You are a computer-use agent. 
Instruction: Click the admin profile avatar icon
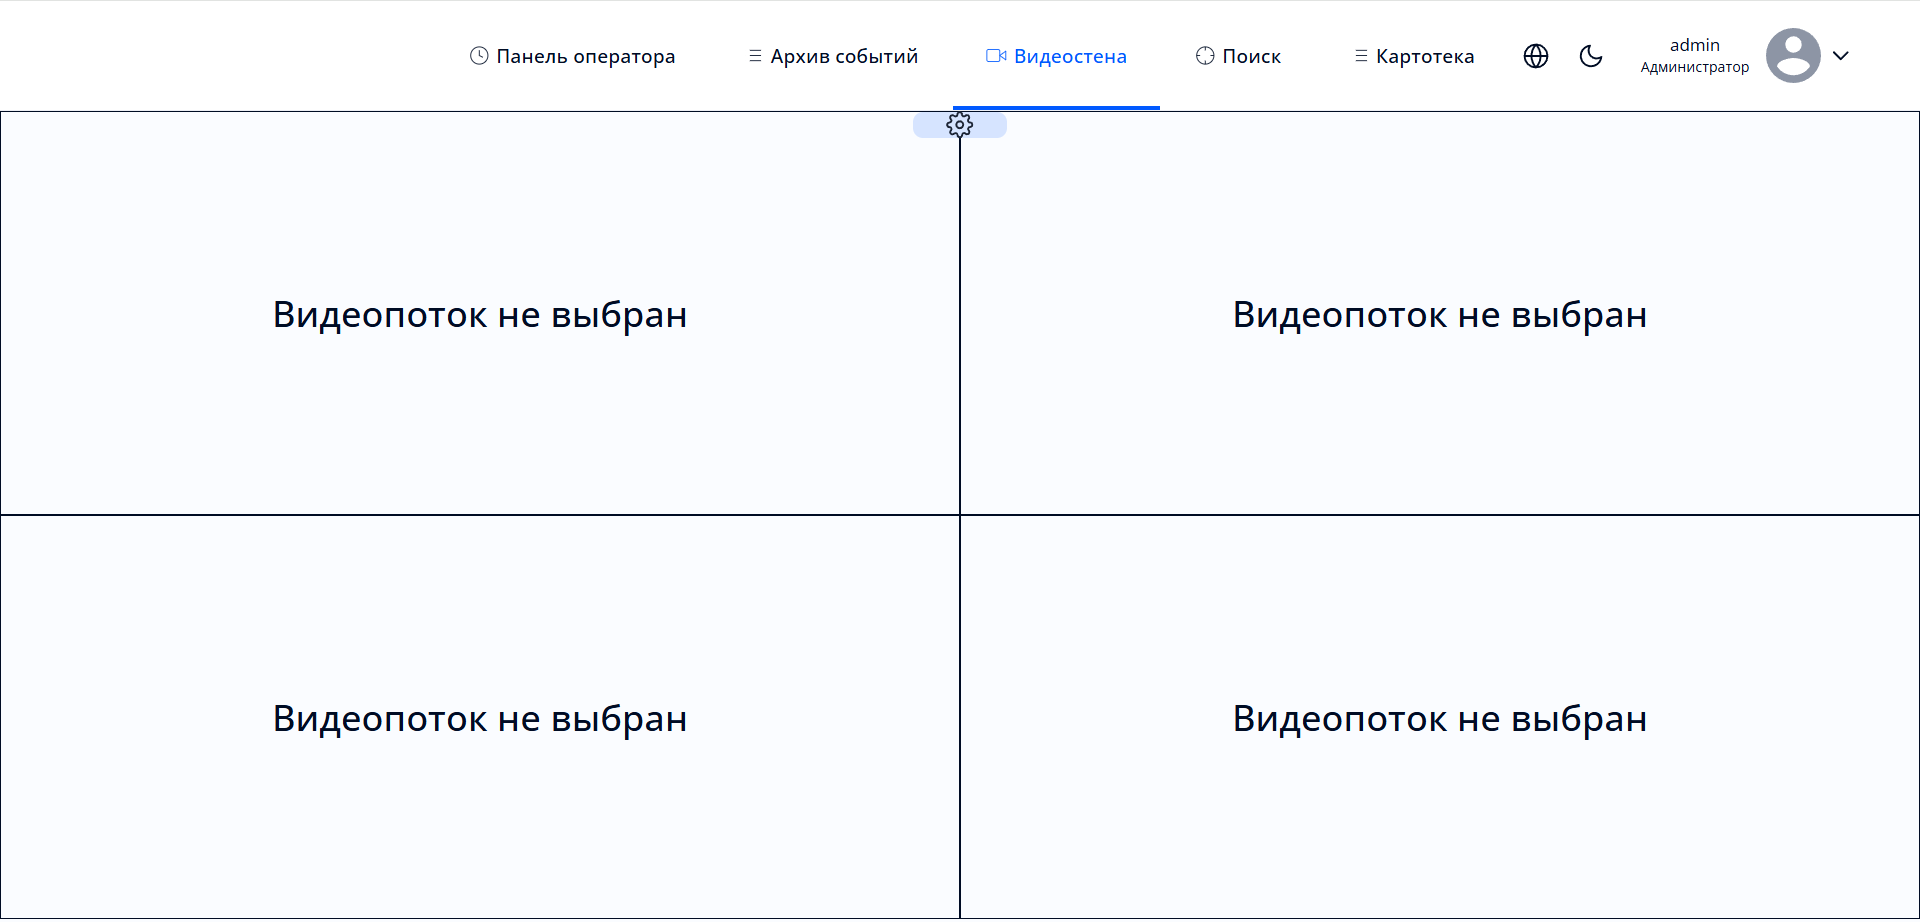click(x=1793, y=55)
